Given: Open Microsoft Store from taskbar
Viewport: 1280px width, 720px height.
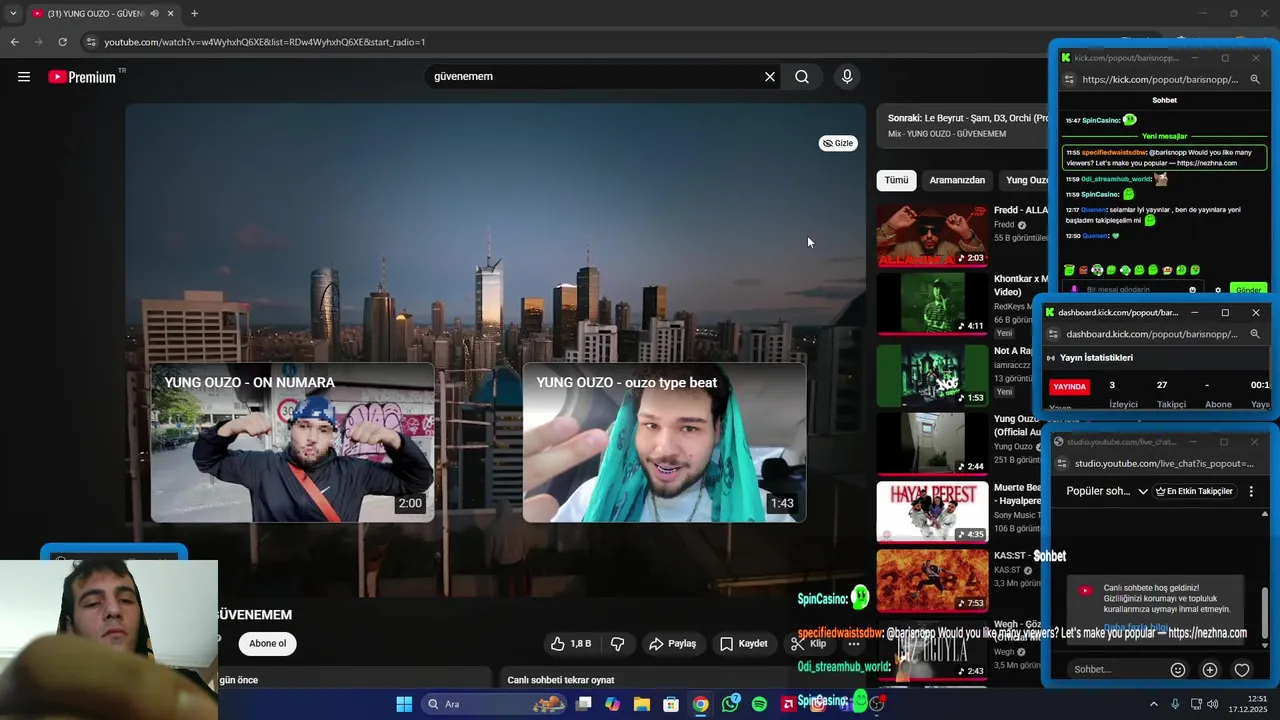Looking at the screenshot, I should pos(671,704).
